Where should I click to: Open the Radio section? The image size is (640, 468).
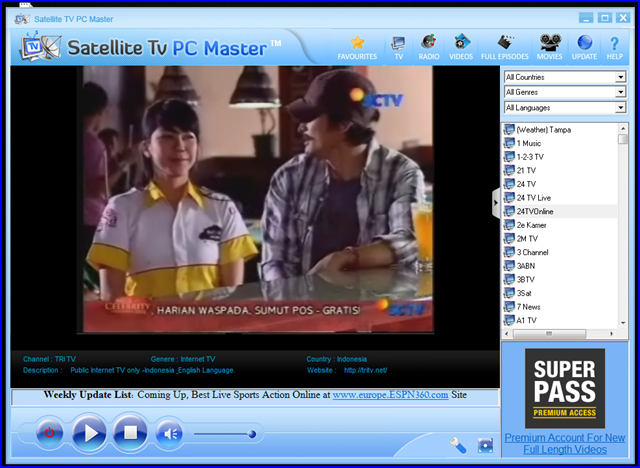[429, 48]
